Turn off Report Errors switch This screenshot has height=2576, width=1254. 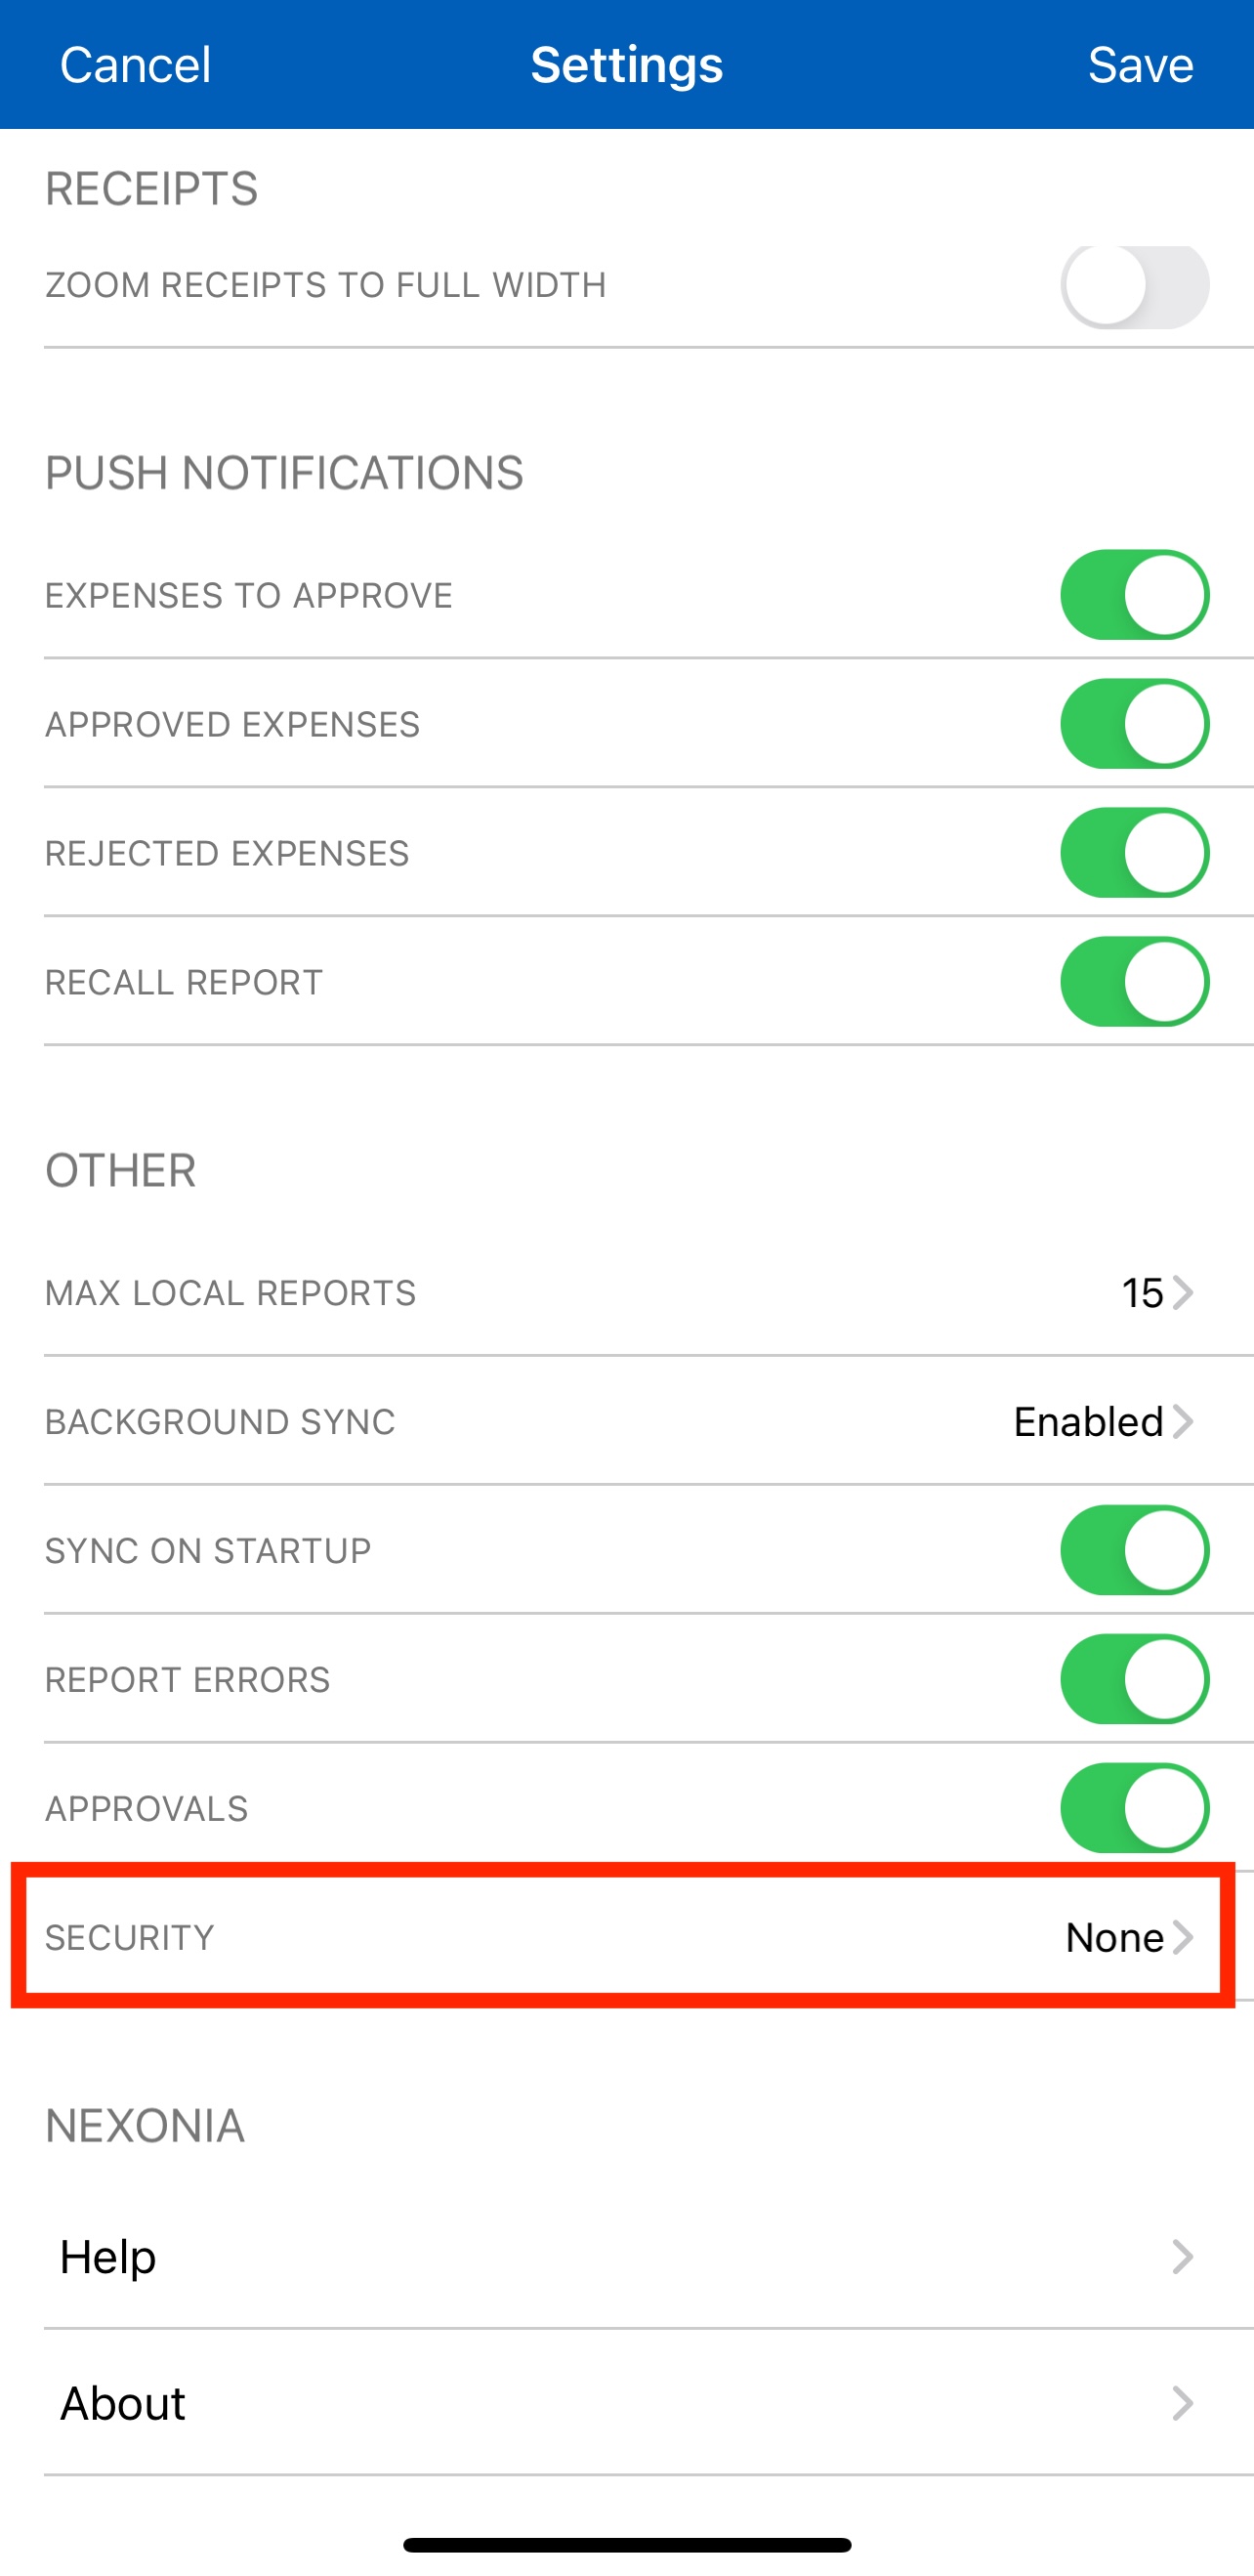[x=1134, y=1680]
